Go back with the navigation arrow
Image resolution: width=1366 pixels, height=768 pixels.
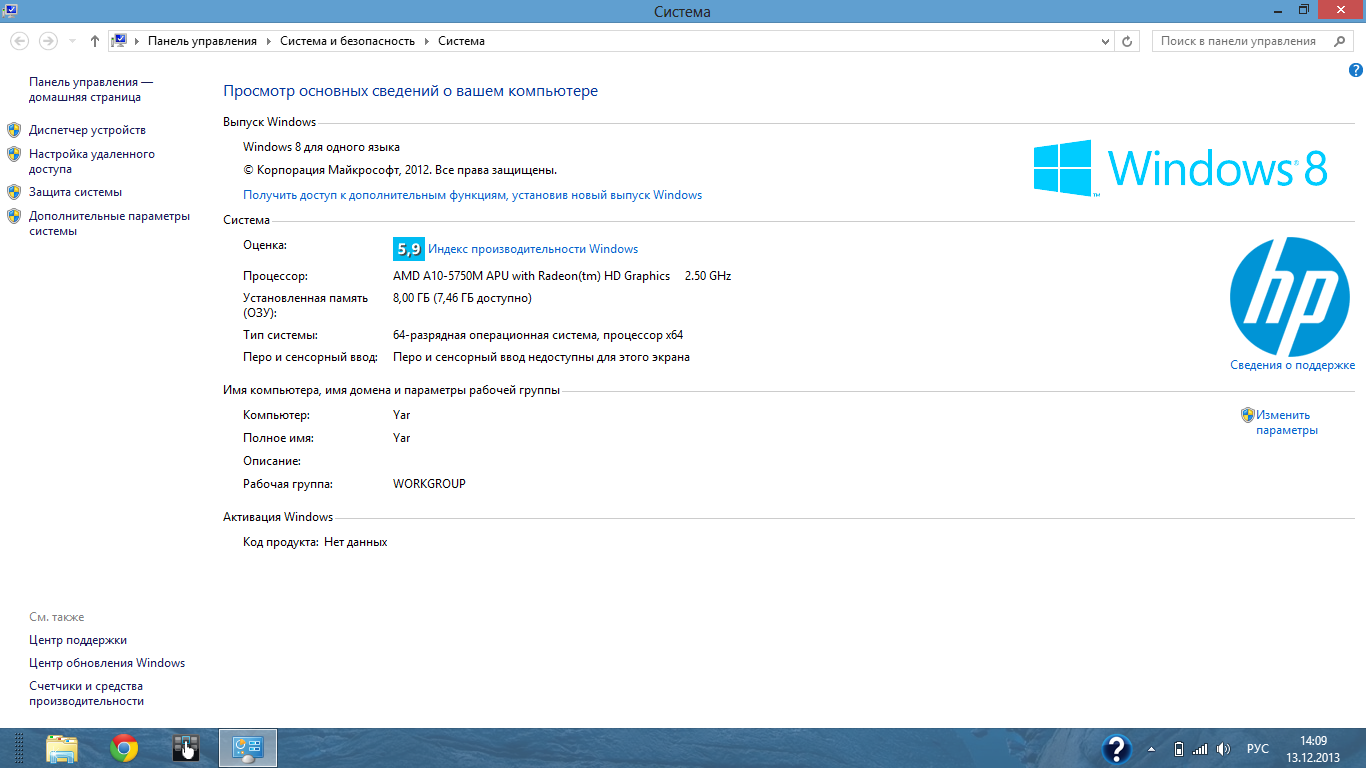(x=18, y=41)
